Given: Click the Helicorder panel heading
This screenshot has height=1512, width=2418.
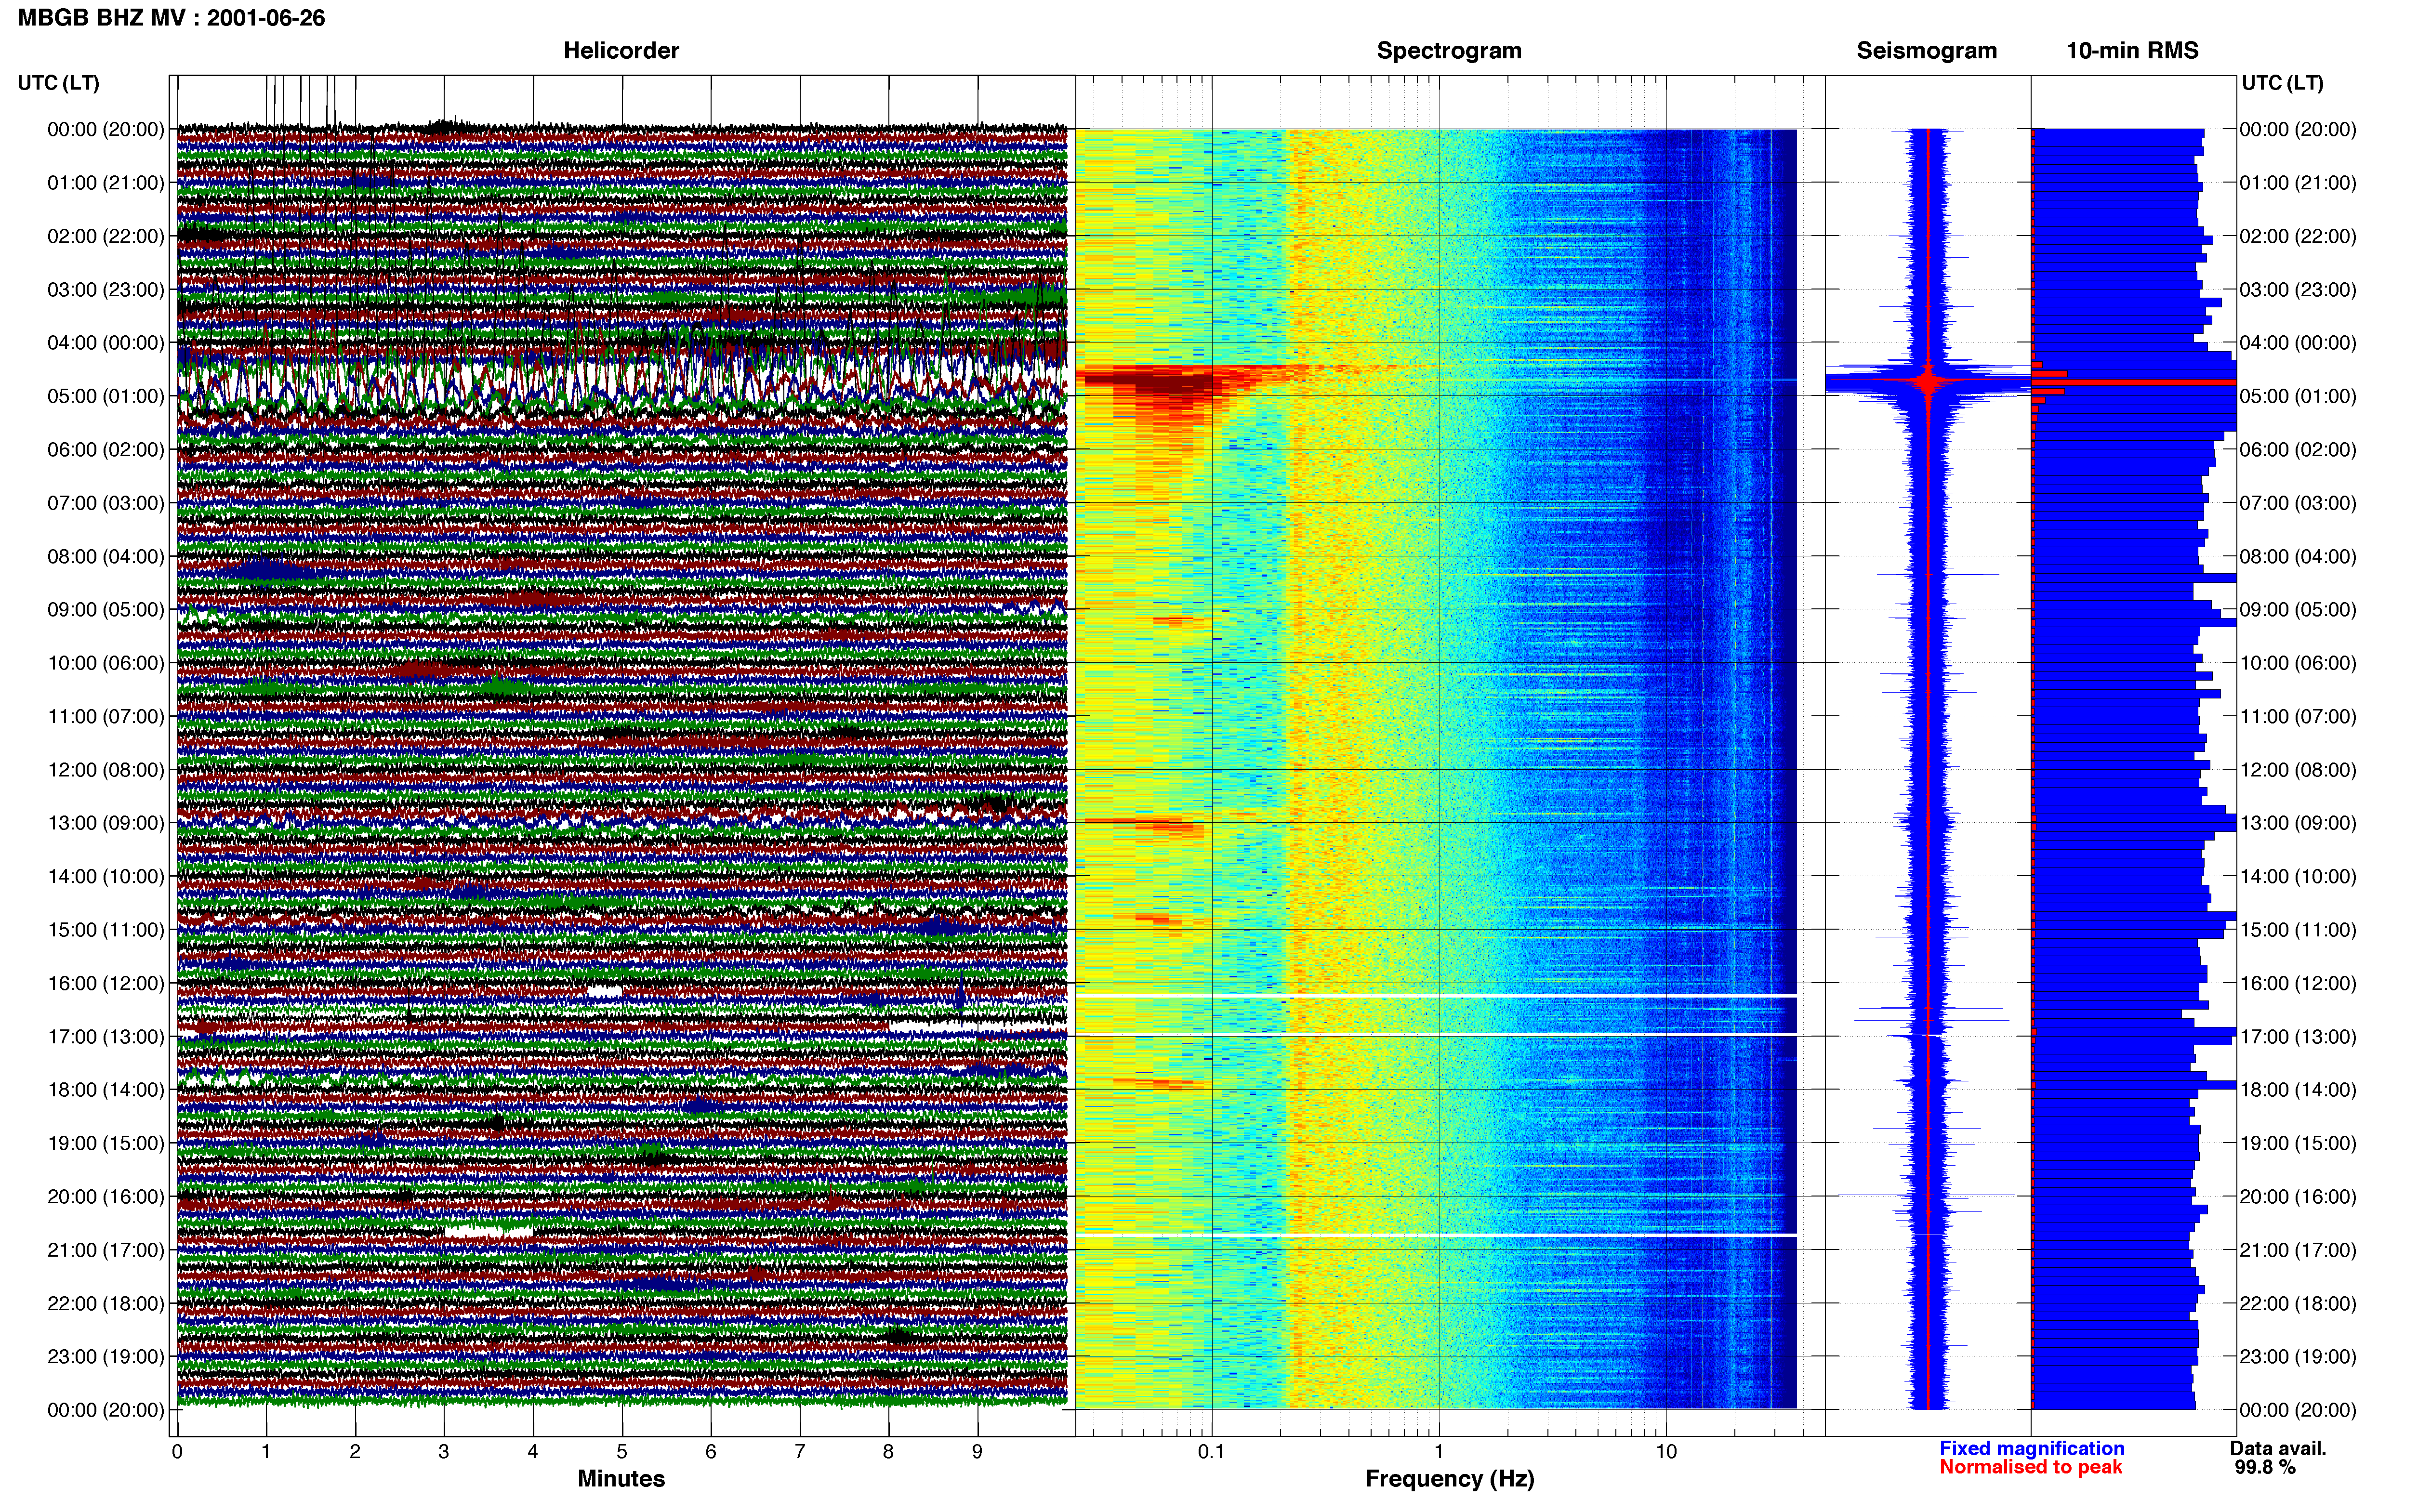Looking at the screenshot, I should coord(621,51).
